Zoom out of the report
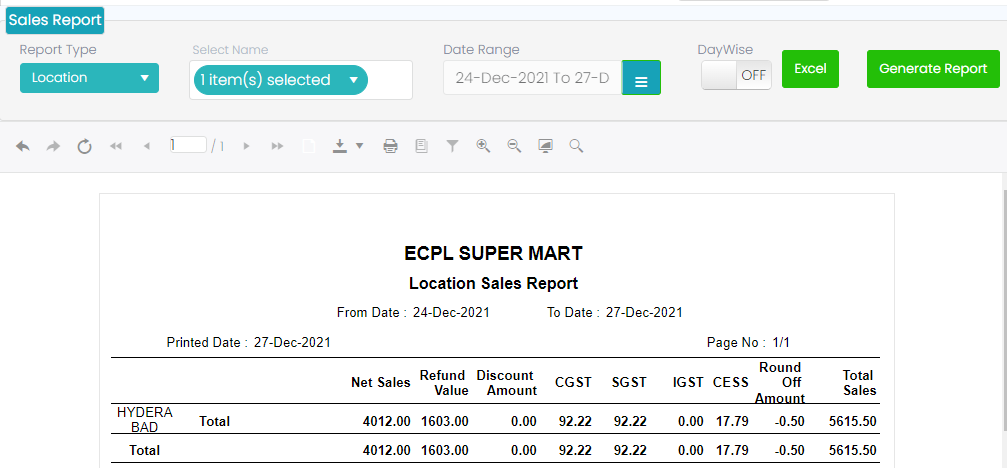The height and width of the screenshot is (468, 1007). pyautogui.click(x=514, y=146)
